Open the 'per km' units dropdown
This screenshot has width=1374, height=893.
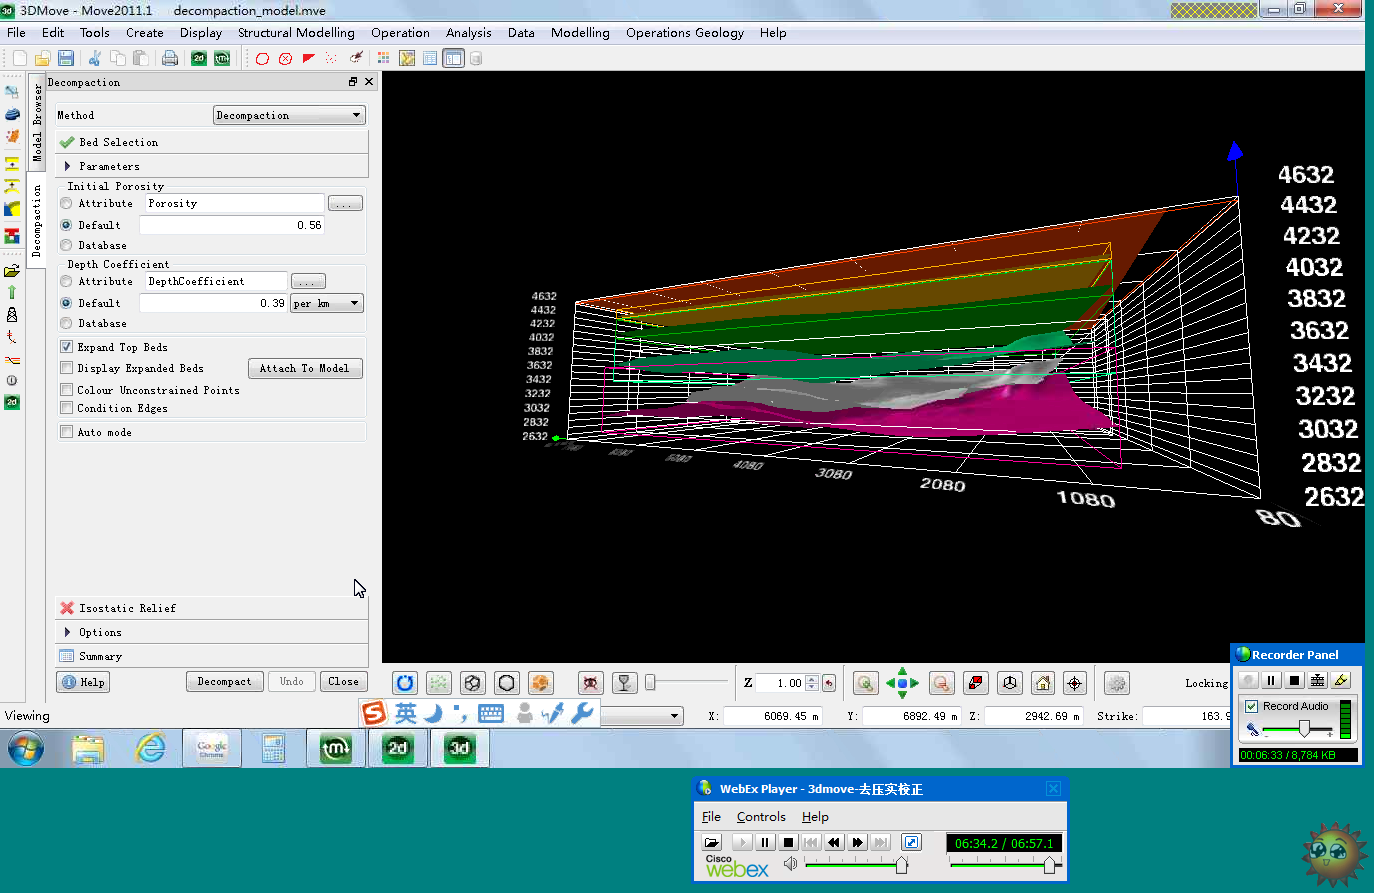tap(327, 303)
